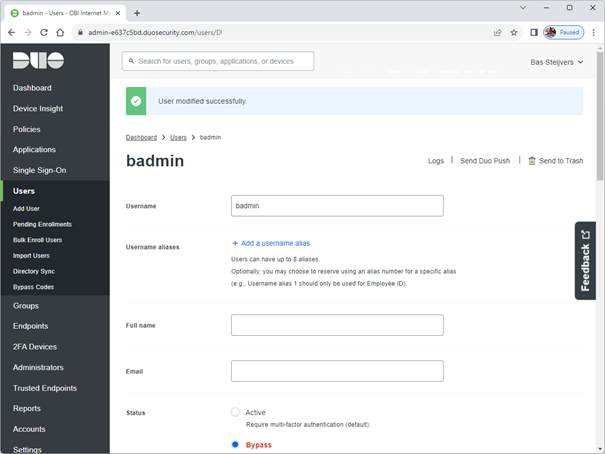This screenshot has width=605, height=454.
Task: Click the Username input field
Action: pos(337,206)
